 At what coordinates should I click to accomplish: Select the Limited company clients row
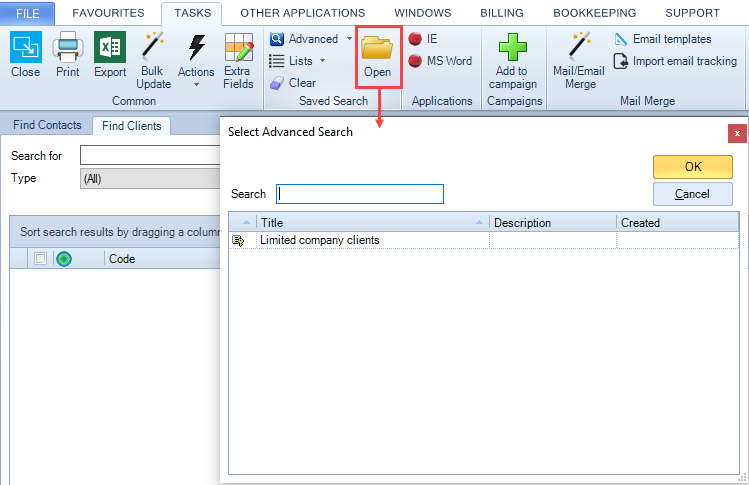[x=484, y=240]
